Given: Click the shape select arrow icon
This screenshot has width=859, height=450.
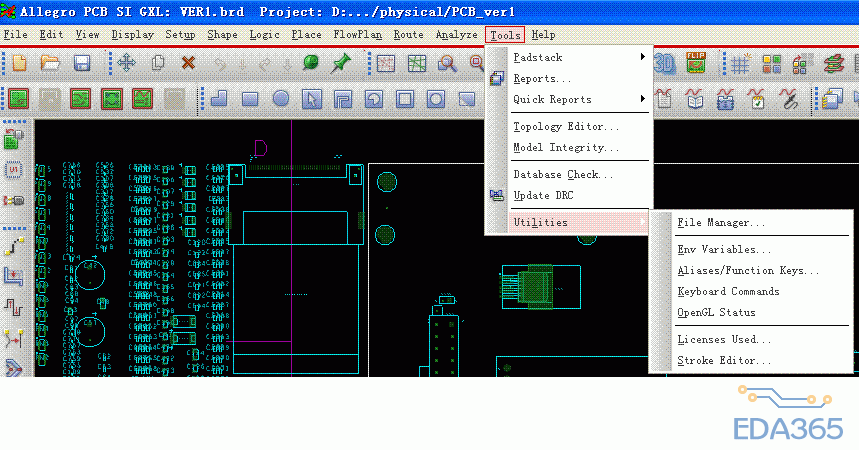Looking at the screenshot, I should pyautogui.click(x=312, y=99).
